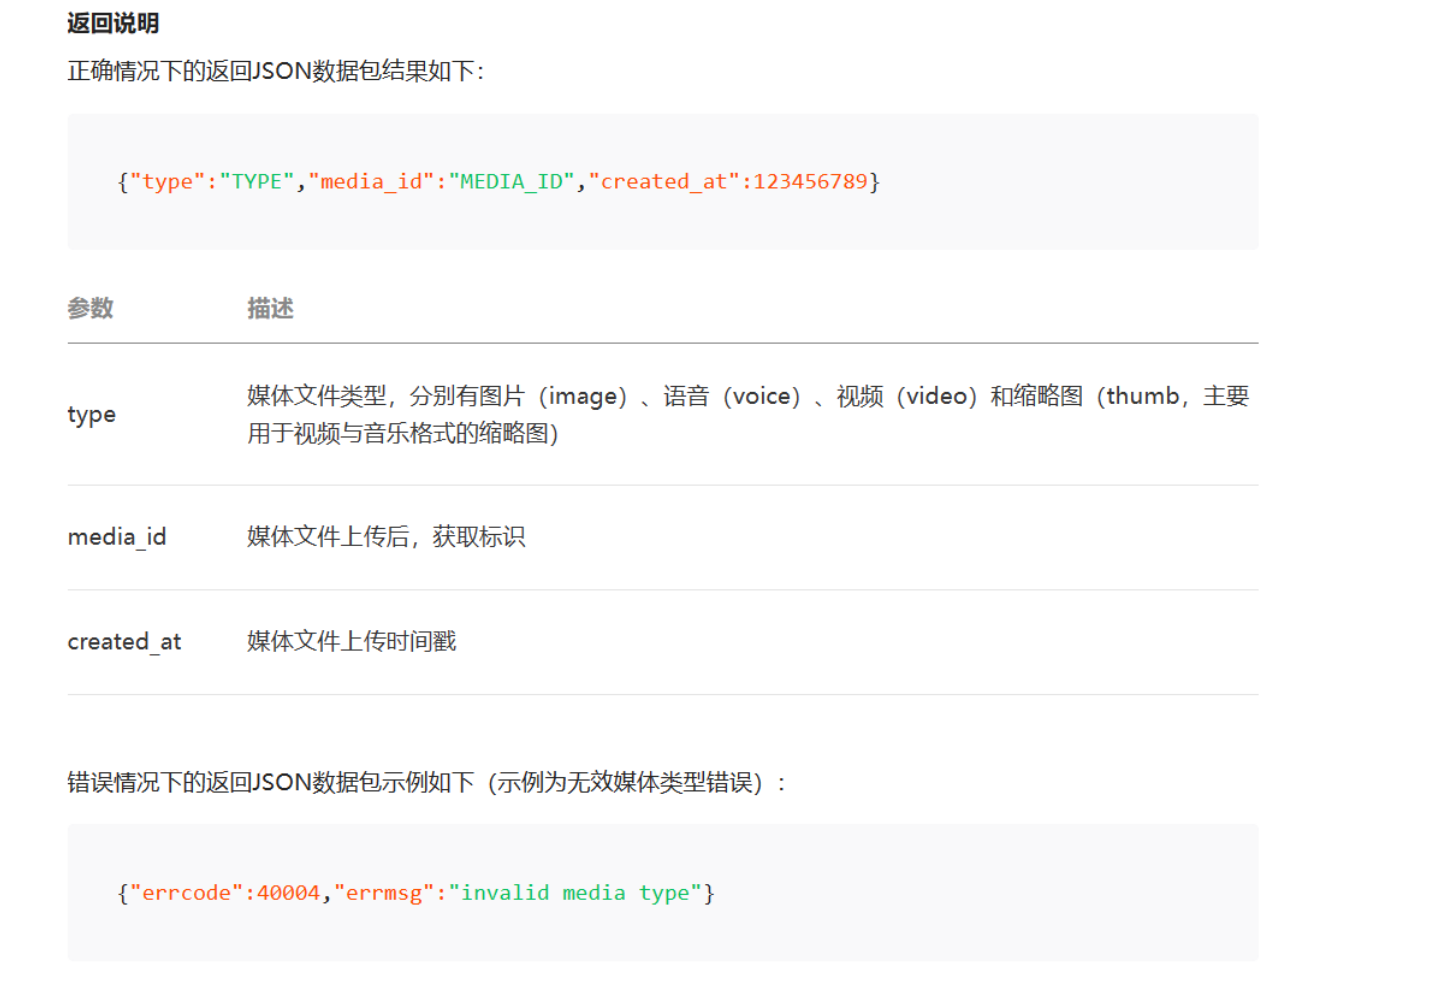This screenshot has height=984, width=1448.
Task: Click the 返回说明 section heading
Action: click(x=113, y=23)
